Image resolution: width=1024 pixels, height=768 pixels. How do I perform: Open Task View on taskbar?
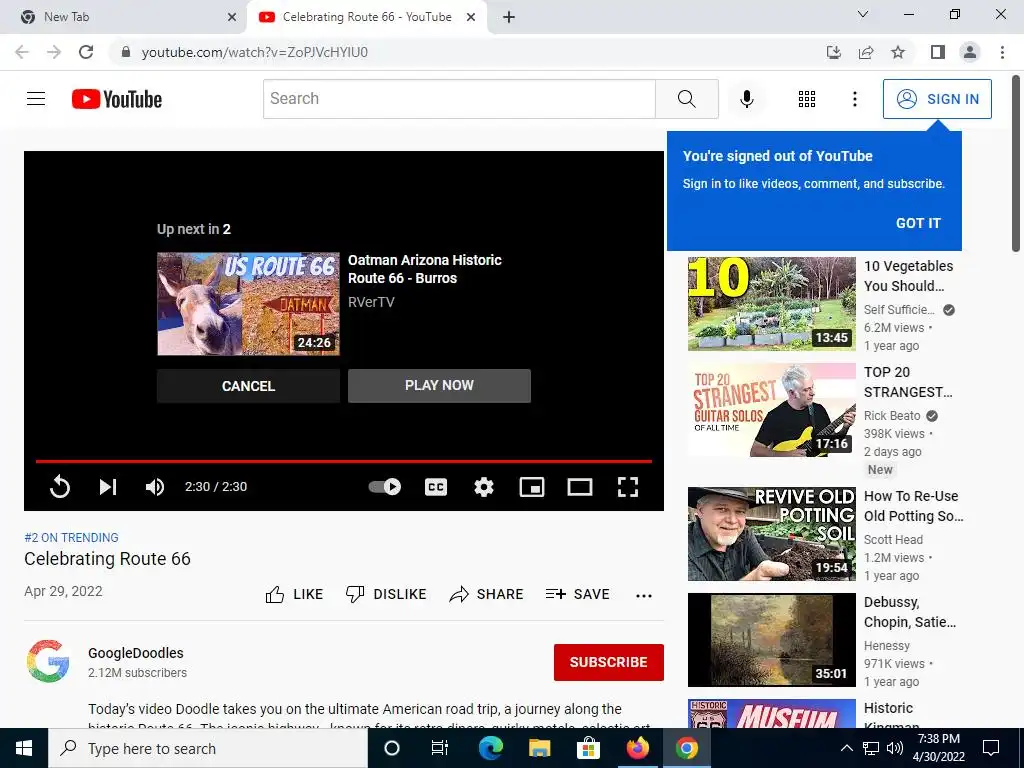(440, 748)
